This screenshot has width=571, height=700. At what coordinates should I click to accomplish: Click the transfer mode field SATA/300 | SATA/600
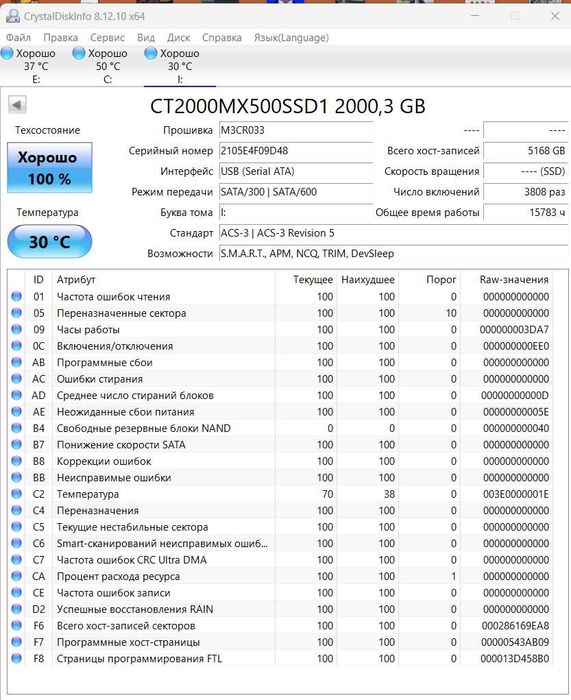[x=296, y=192]
